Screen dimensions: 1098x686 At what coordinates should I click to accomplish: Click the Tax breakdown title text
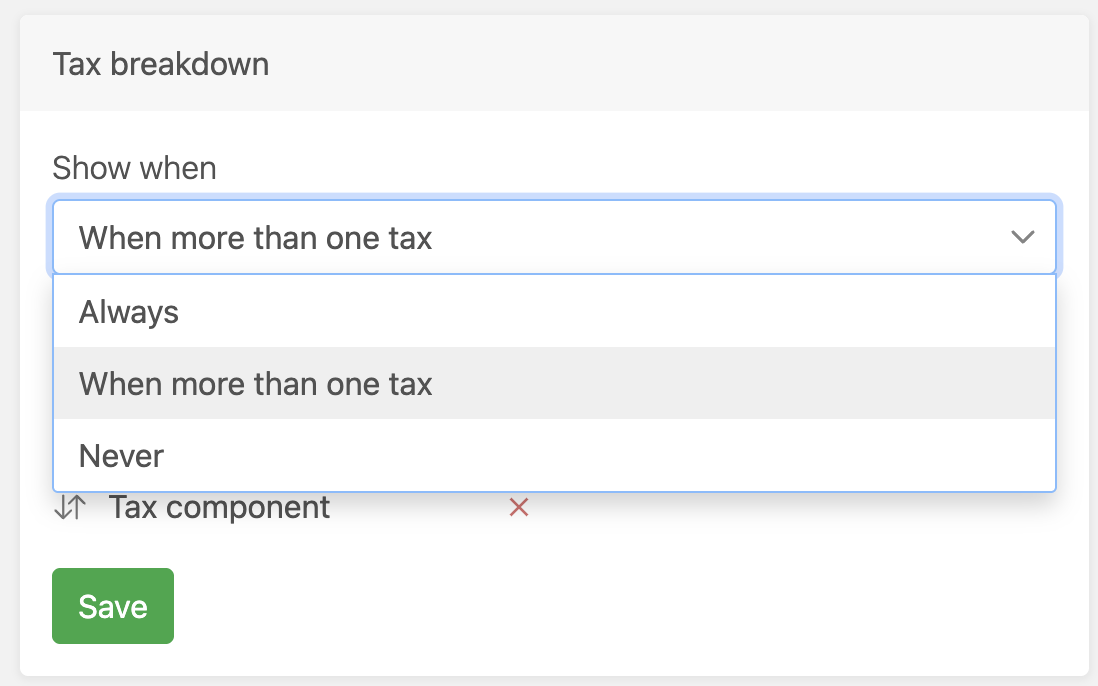tap(161, 64)
